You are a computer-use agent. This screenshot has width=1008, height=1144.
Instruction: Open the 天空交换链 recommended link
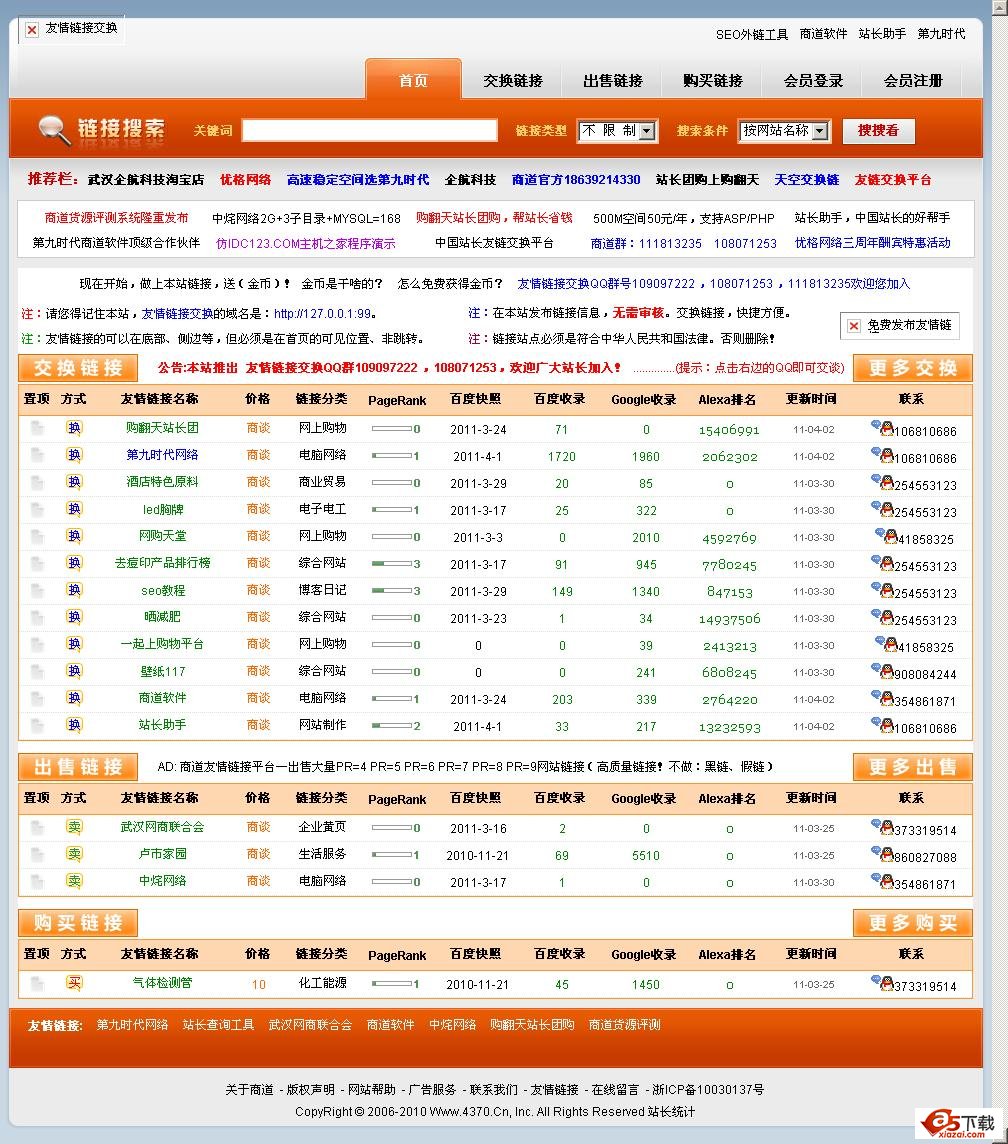[806, 179]
